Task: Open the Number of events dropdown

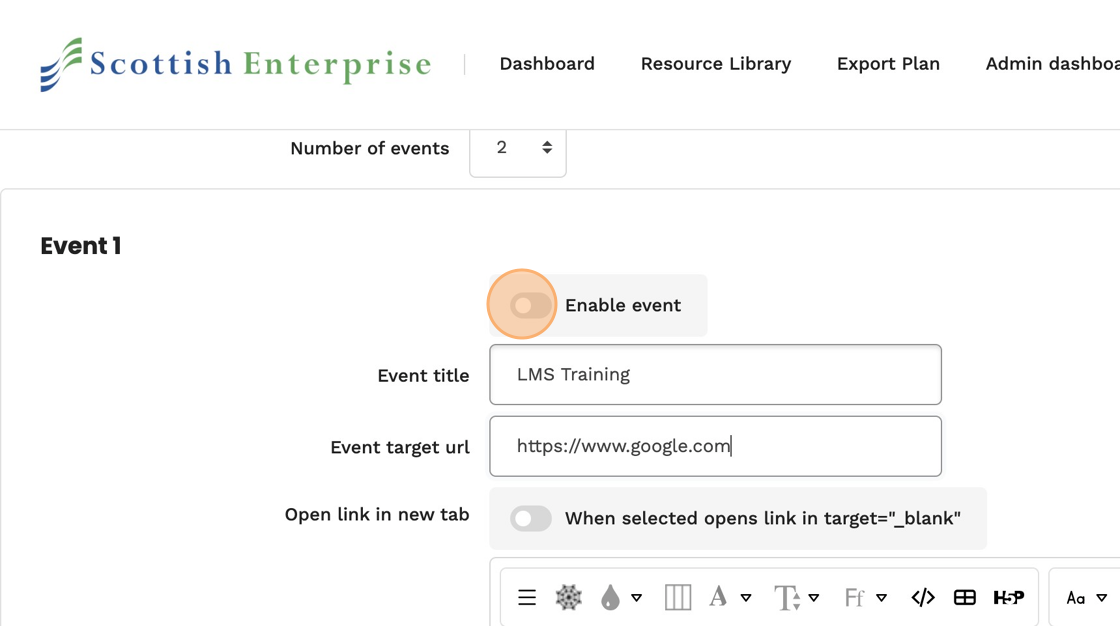Action: point(518,148)
